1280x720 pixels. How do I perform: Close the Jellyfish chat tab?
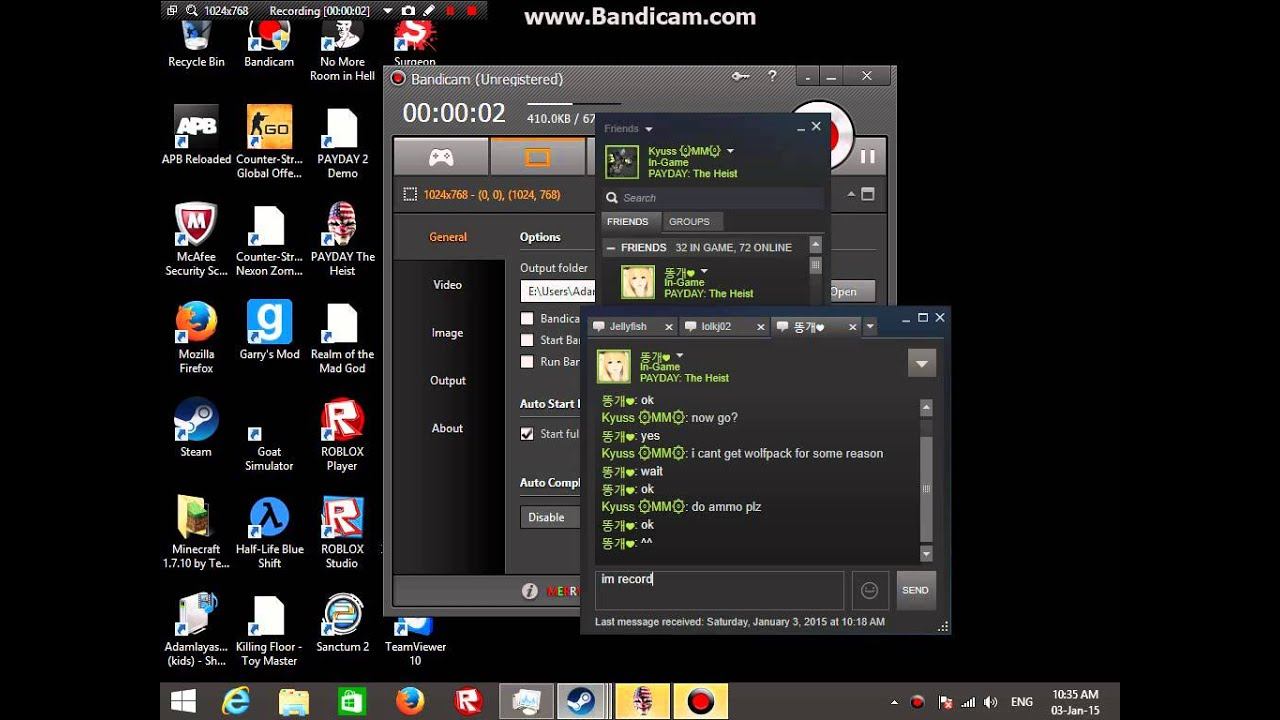(x=670, y=327)
